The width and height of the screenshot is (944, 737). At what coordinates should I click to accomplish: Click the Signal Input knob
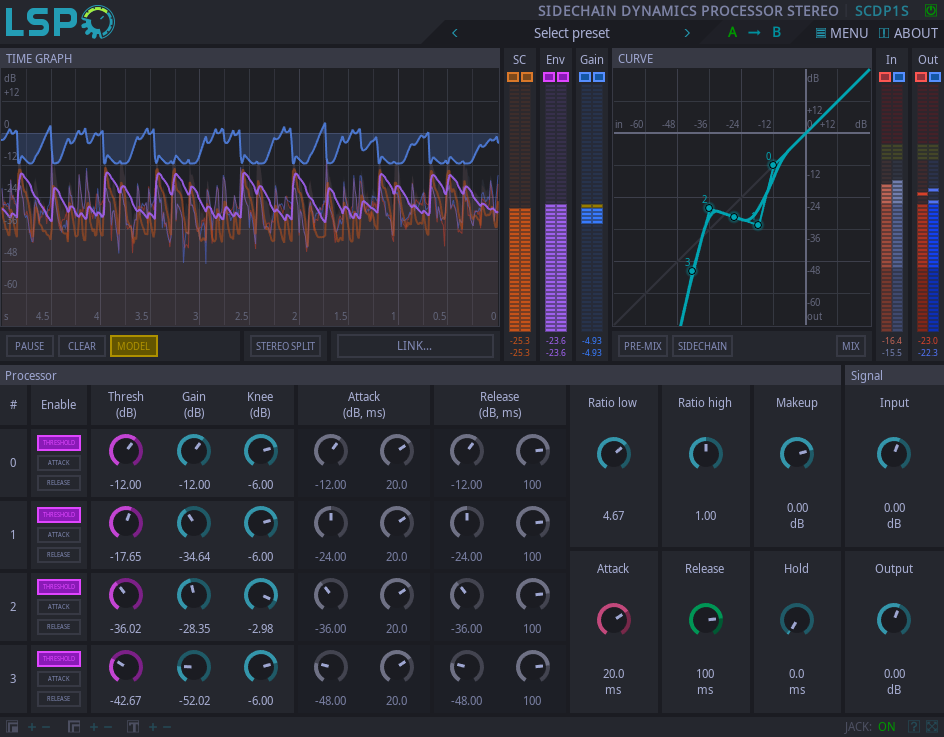click(x=894, y=453)
